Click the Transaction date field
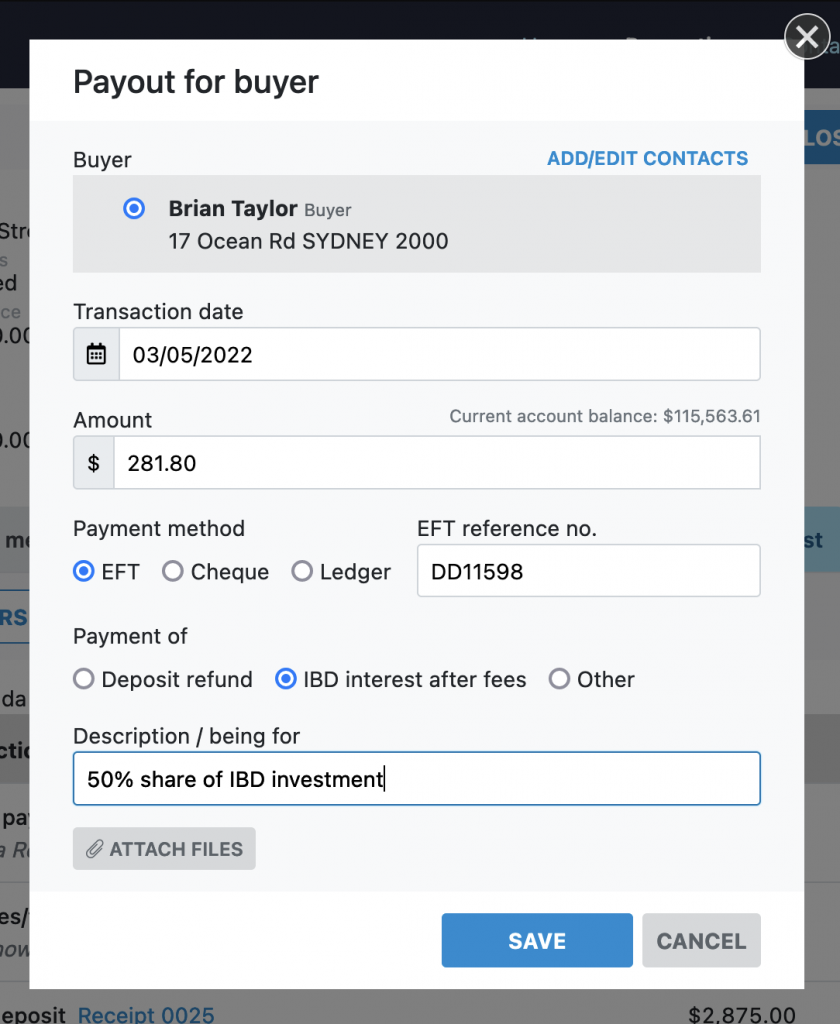Screen dimensions: 840x1024 (438, 354)
